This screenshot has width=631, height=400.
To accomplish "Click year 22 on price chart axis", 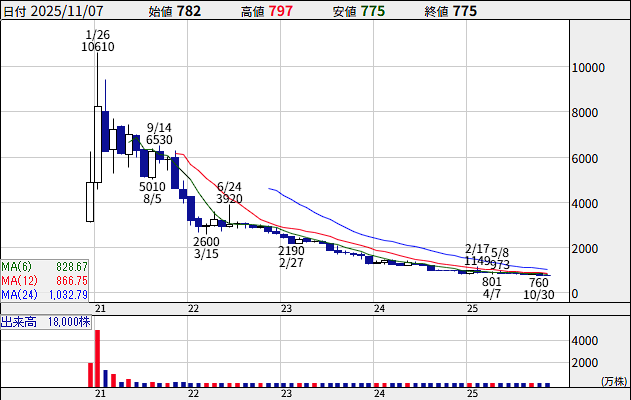I will (194, 309).
